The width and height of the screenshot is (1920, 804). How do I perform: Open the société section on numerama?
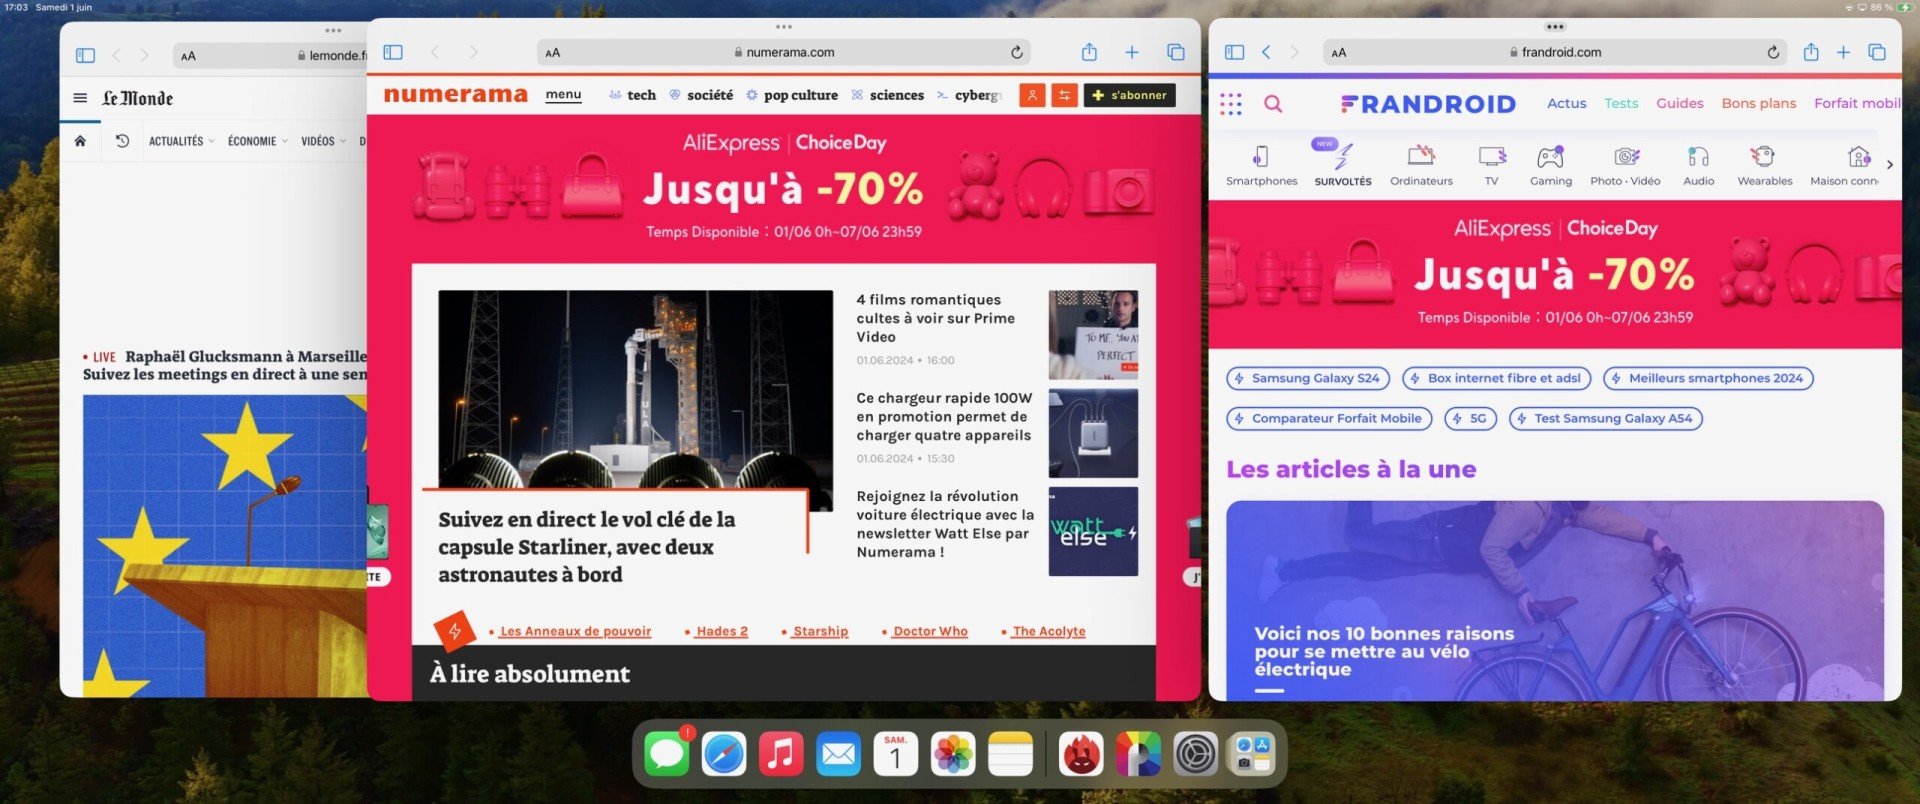pos(701,95)
